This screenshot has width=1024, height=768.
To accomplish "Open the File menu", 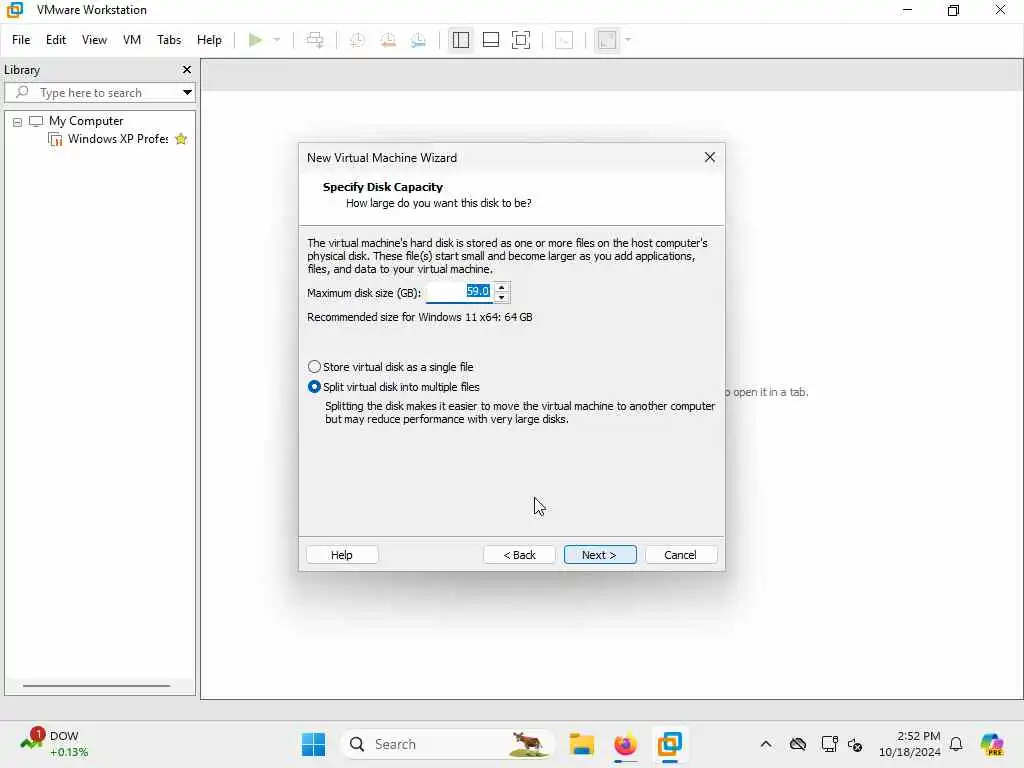I will pos(21,40).
